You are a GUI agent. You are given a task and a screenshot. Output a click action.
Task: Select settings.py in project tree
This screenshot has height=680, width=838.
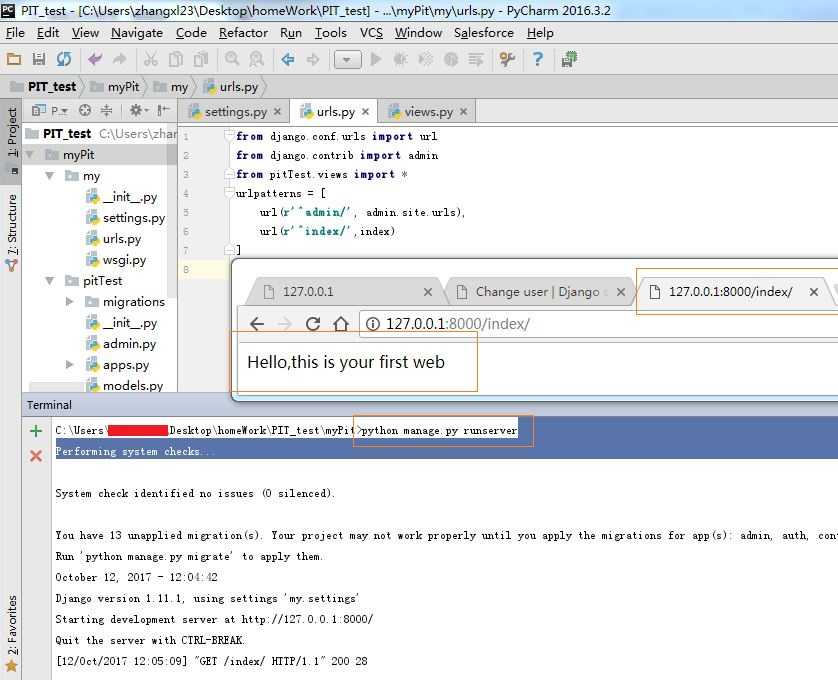tap(126, 218)
